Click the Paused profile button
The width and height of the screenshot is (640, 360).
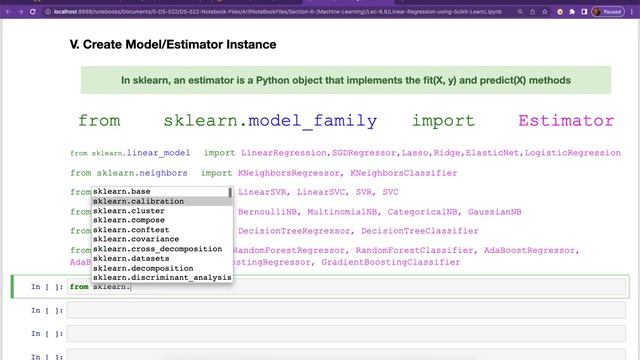pos(608,12)
